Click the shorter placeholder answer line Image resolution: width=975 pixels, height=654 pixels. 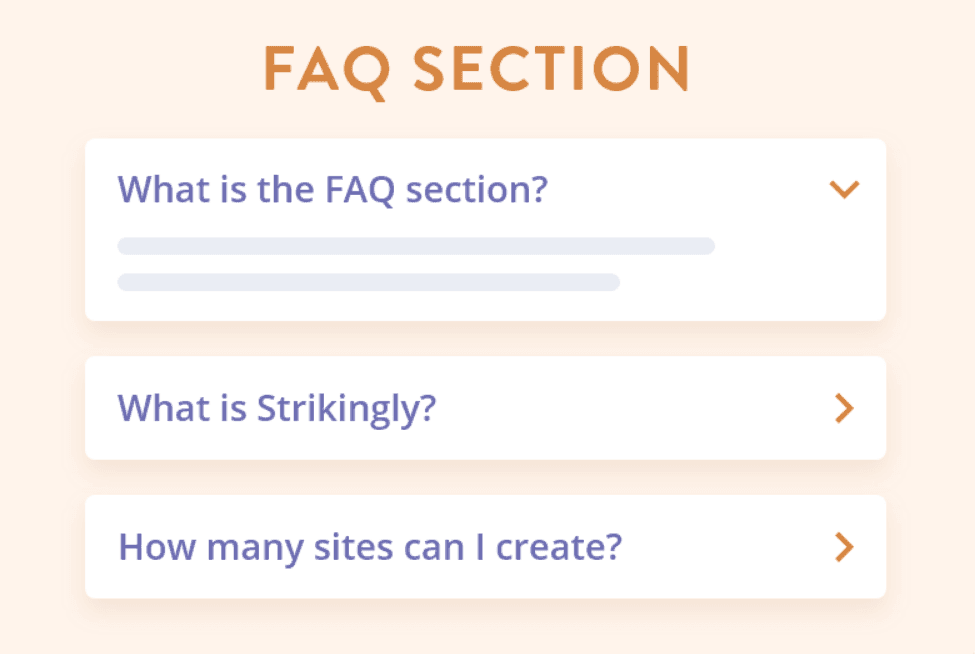[x=368, y=282]
